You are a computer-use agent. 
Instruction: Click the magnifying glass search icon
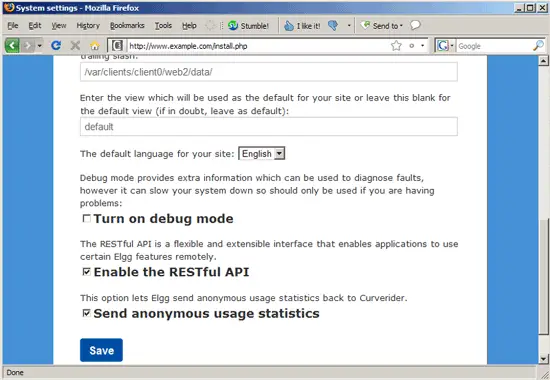click(538, 45)
